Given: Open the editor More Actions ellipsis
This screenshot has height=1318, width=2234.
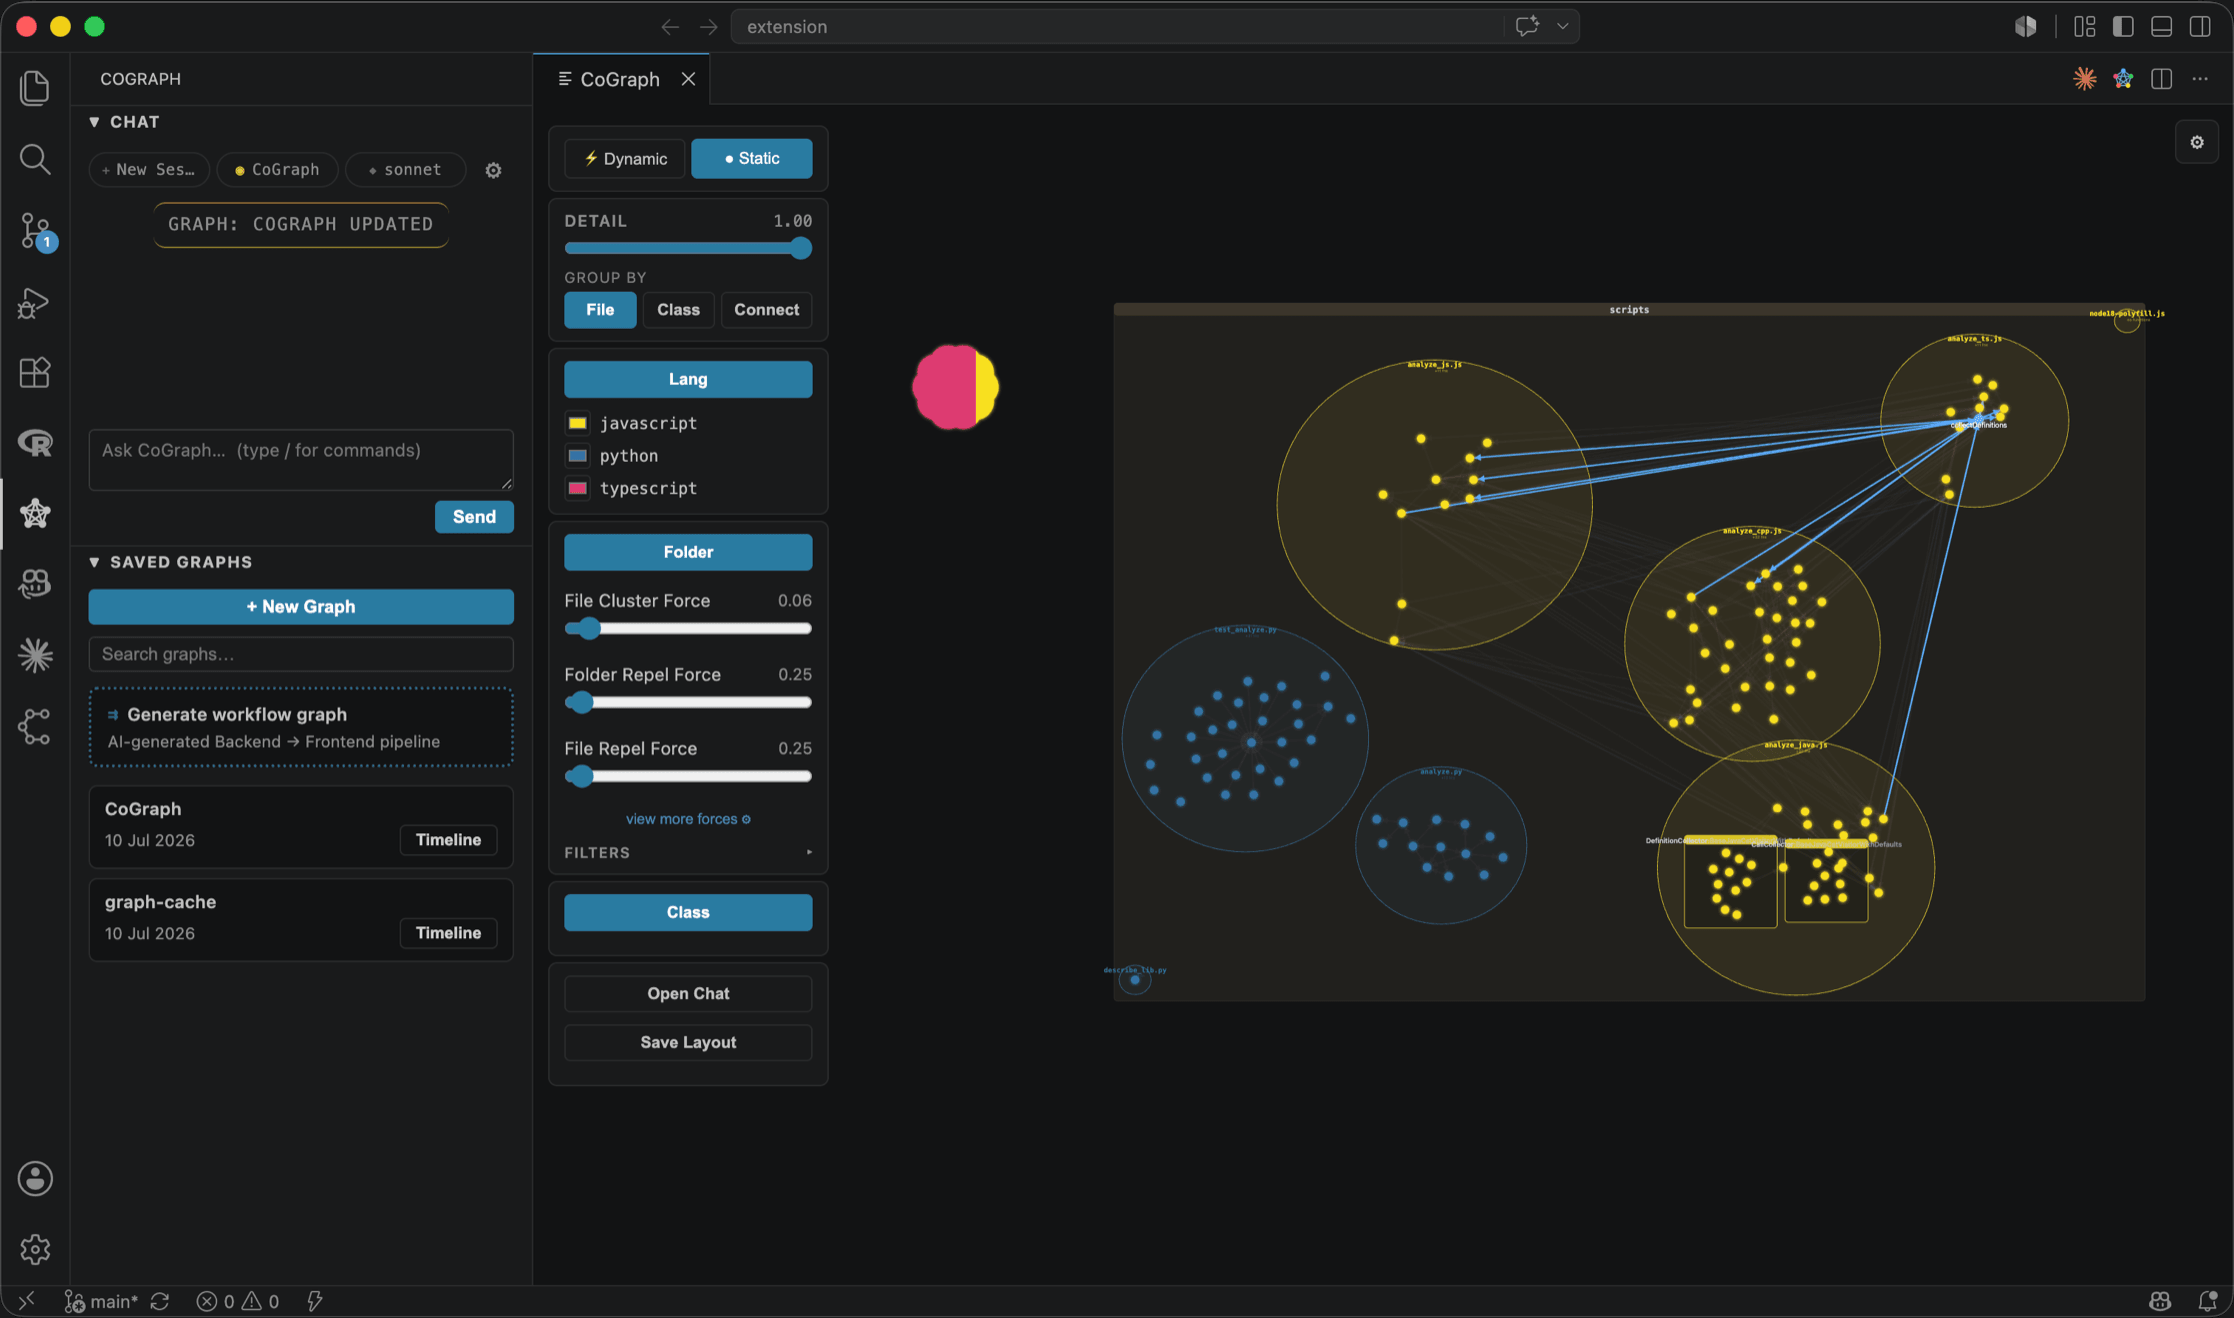Looking at the screenshot, I should 2200,79.
